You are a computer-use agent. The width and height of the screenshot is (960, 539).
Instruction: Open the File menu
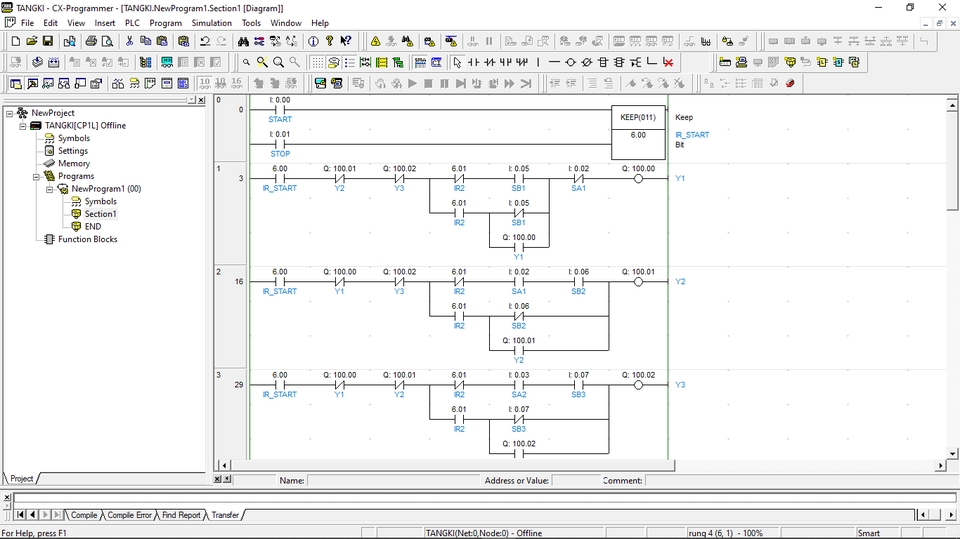[x=28, y=23]
